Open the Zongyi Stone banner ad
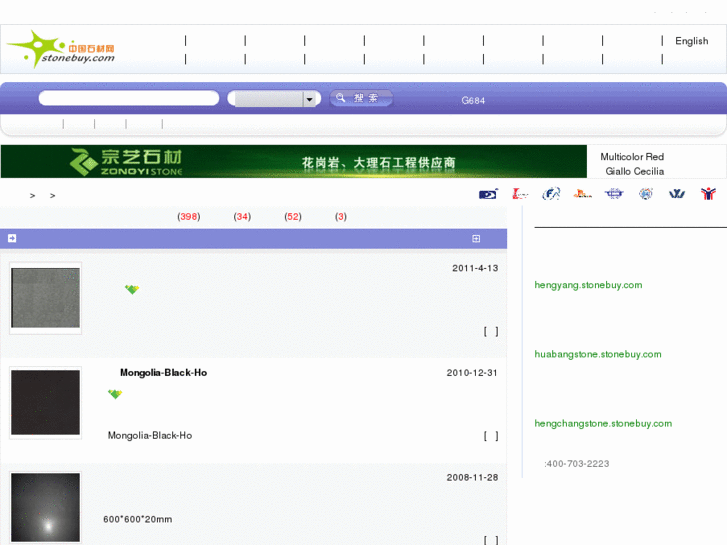727x545 pixels. 293,161
